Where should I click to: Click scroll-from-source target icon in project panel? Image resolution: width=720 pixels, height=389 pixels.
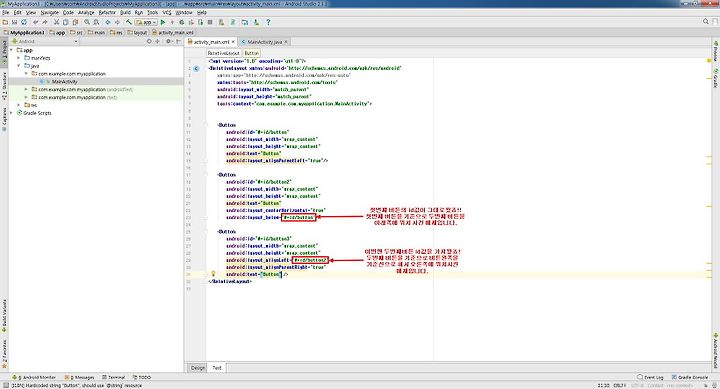pos(149,41)
